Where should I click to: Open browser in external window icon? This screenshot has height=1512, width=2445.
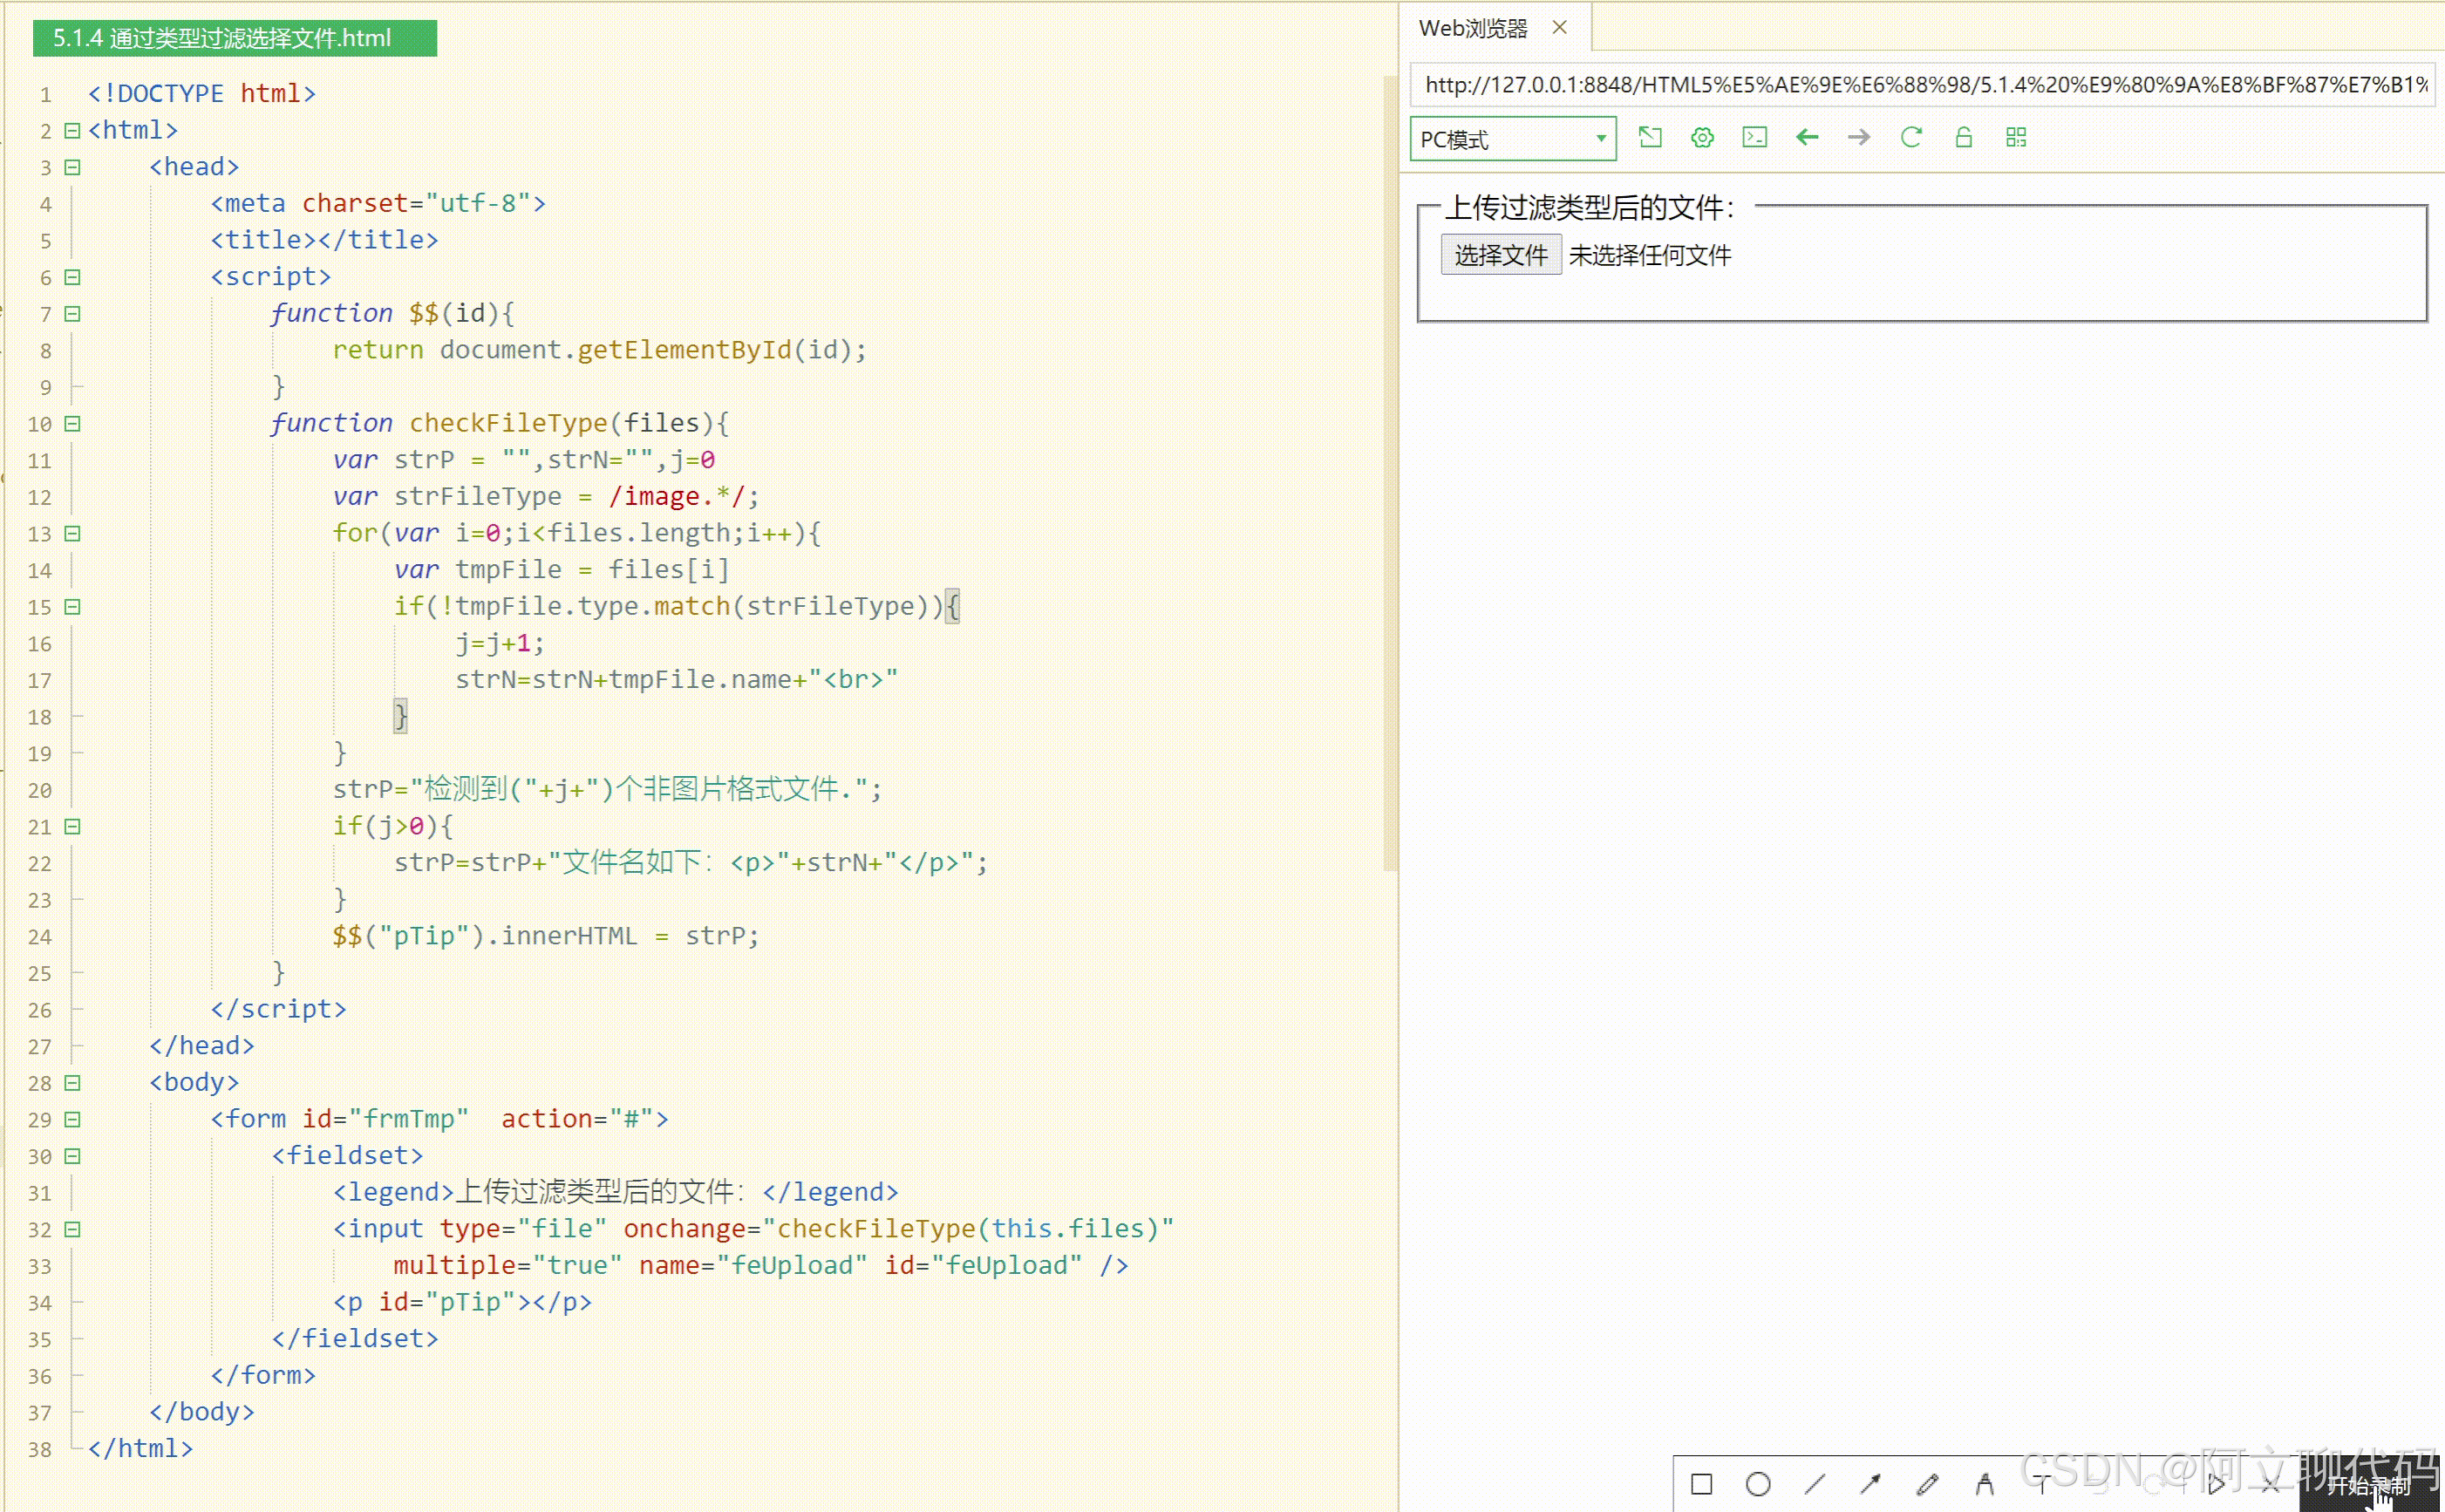pyautogui.click(x=1650, y=137)
